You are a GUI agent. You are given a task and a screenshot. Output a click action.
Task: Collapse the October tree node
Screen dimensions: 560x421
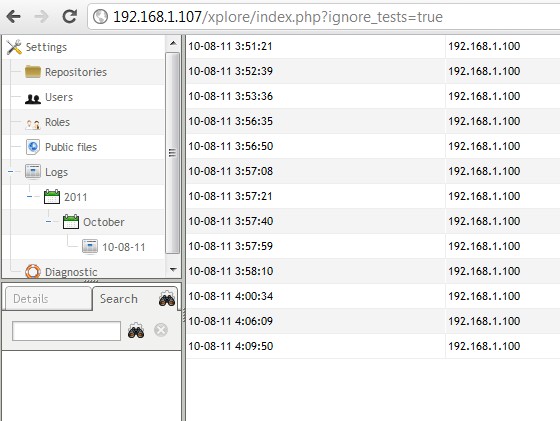coord(49,222)
